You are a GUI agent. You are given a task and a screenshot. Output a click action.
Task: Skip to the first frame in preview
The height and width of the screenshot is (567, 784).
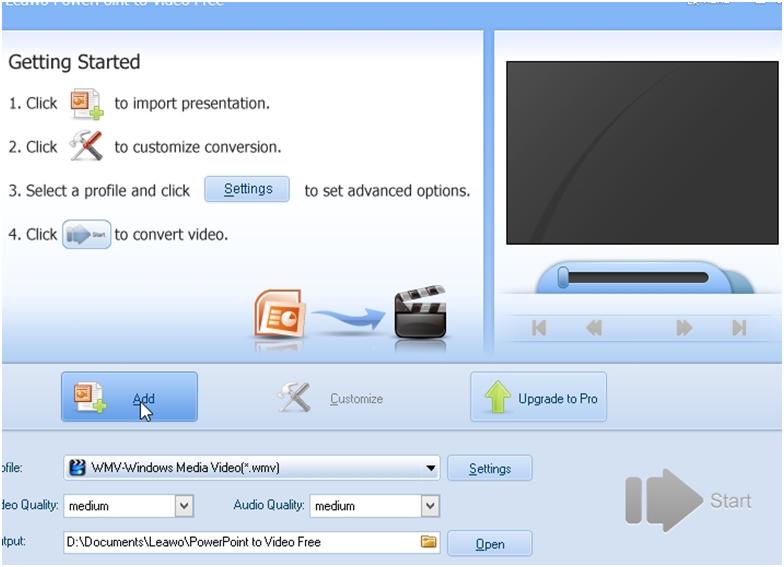(x=539, y=328)
